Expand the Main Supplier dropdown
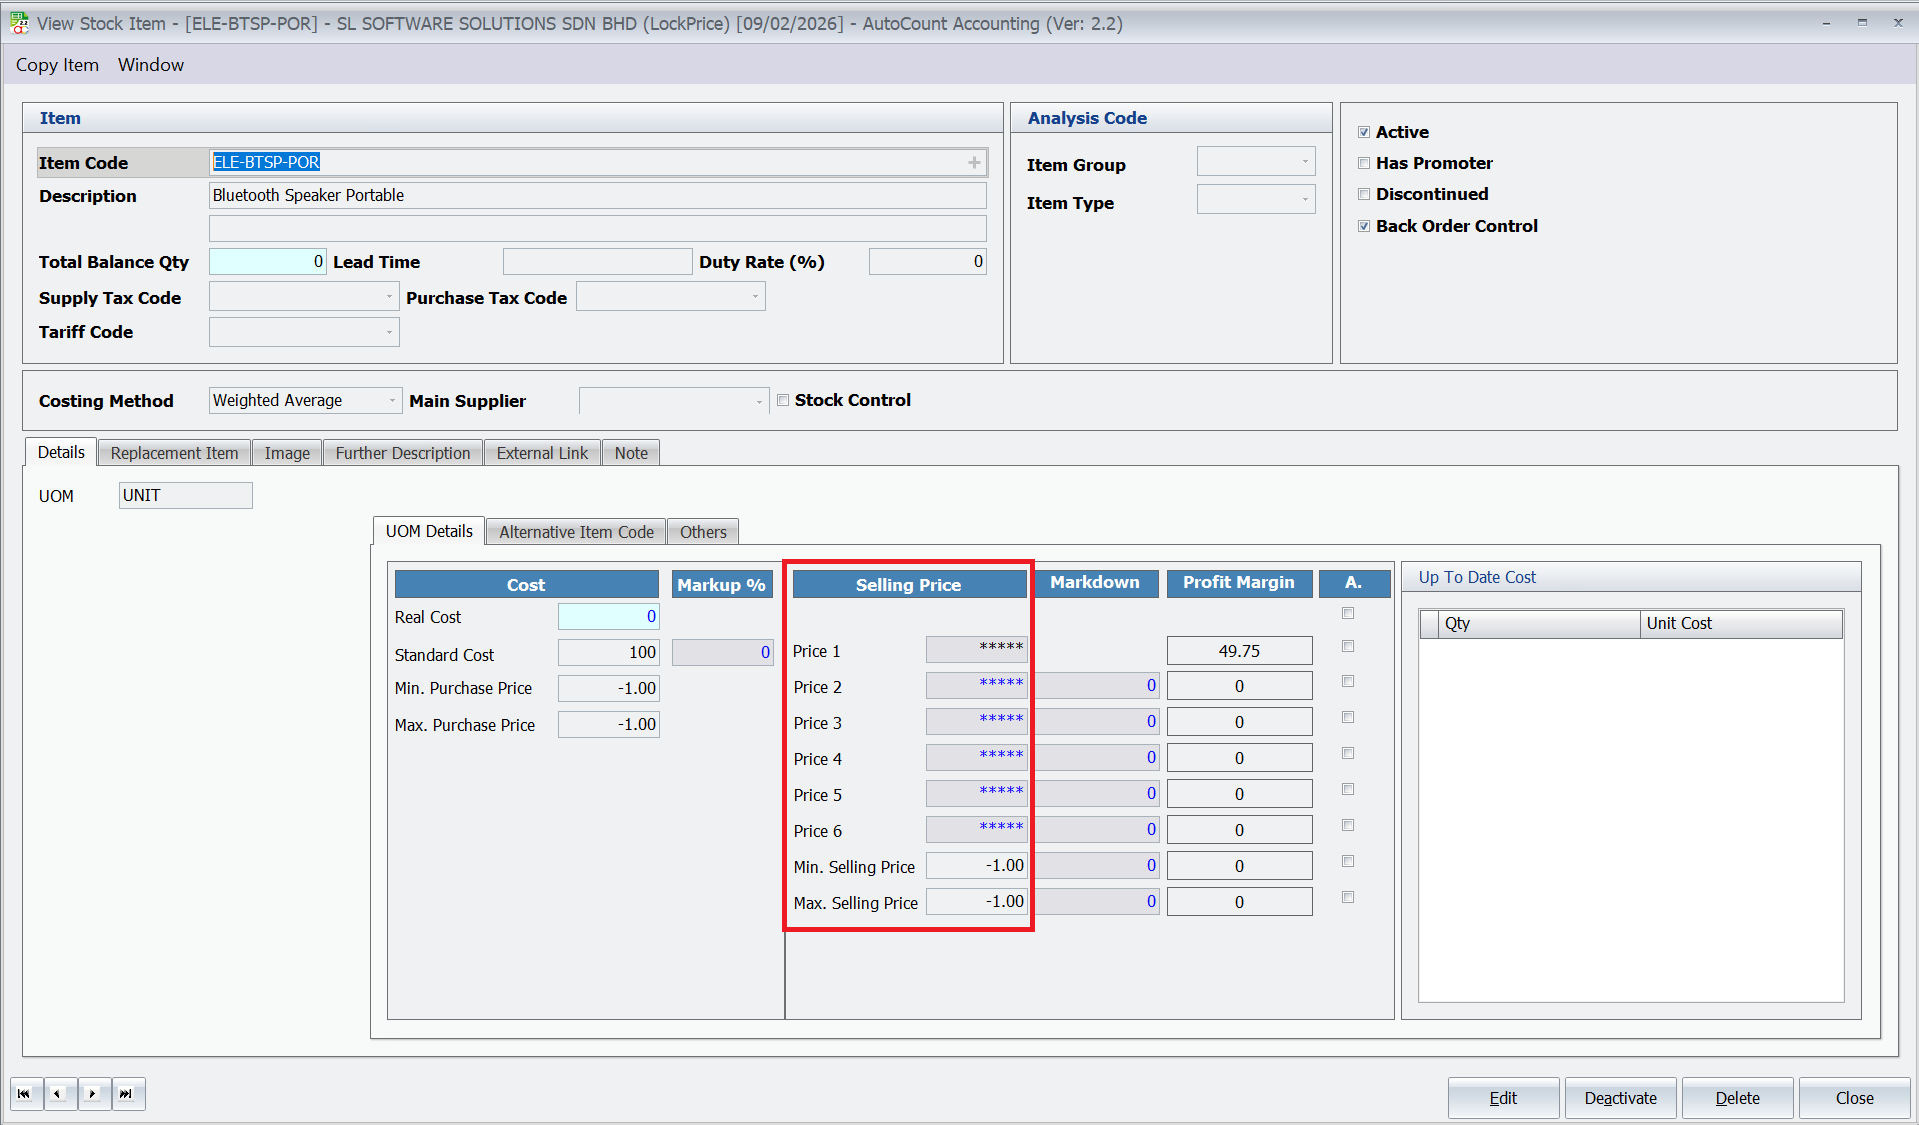The height and width of the screenshot is (1125, 1919). pos(759,402)
